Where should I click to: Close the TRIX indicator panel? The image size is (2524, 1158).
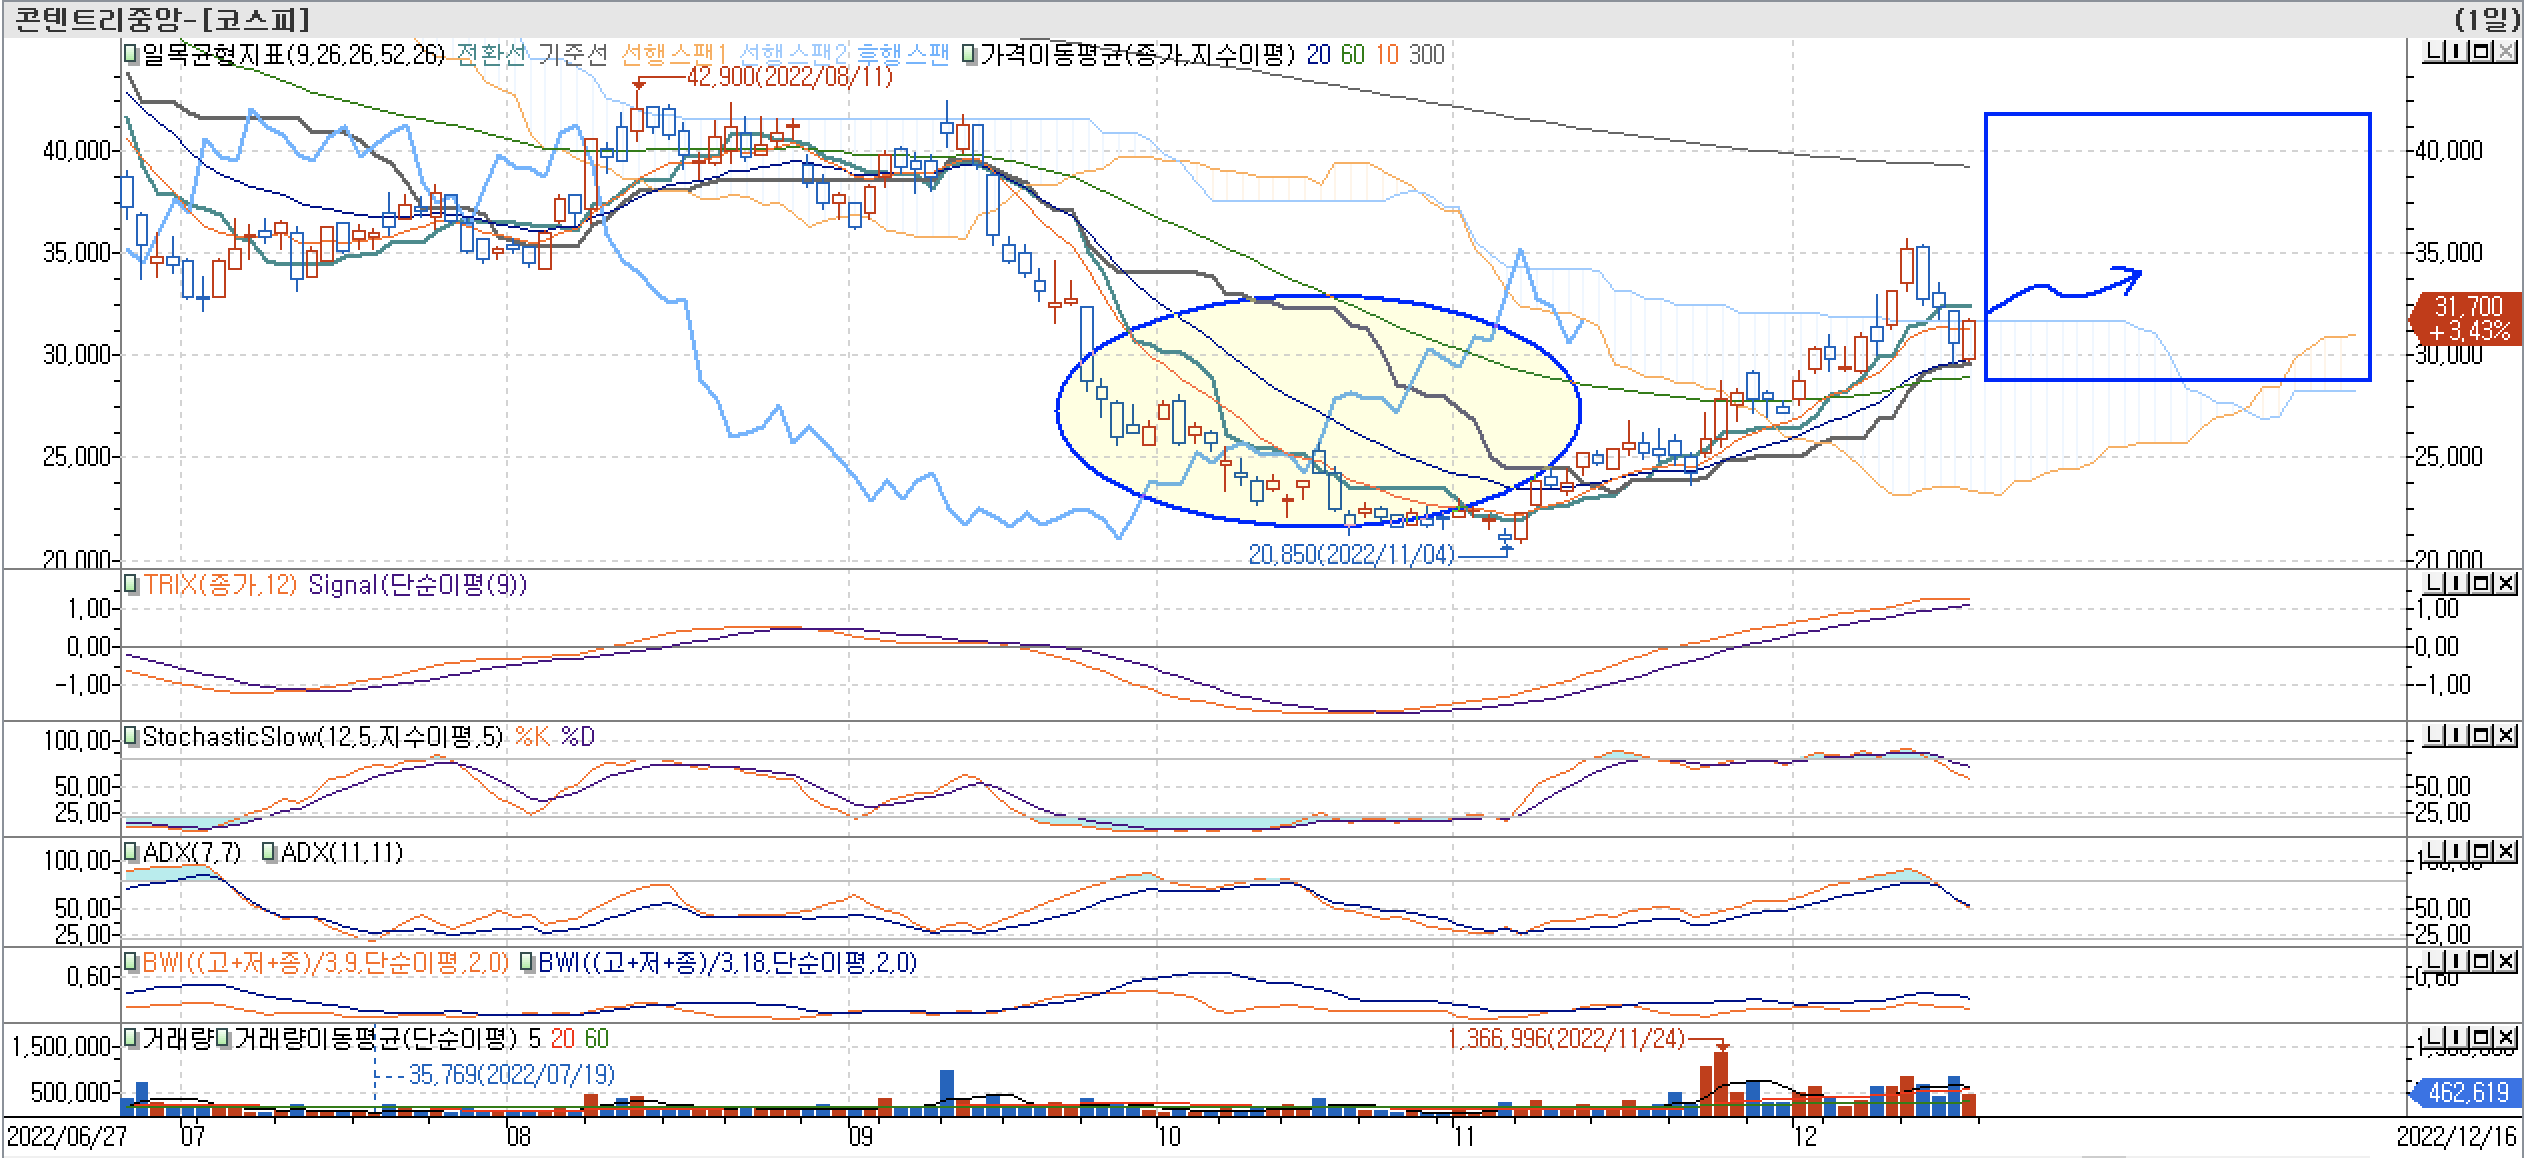coord(2505,584)
